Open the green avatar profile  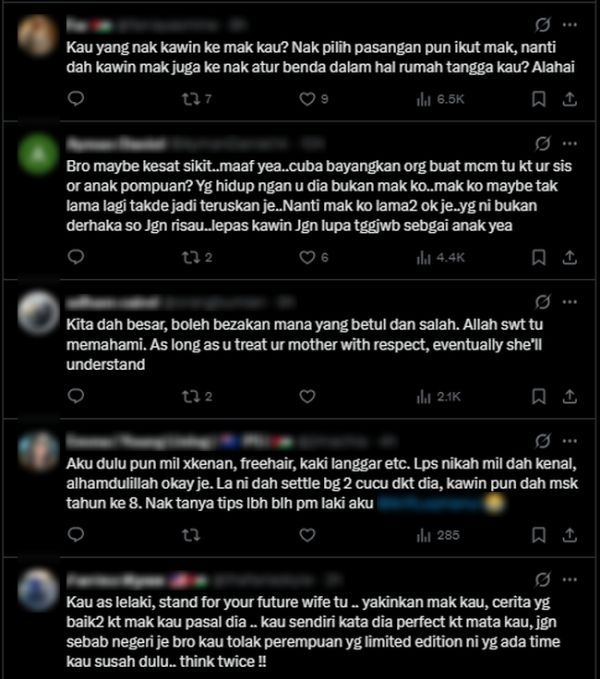click(x=38, y=154)
